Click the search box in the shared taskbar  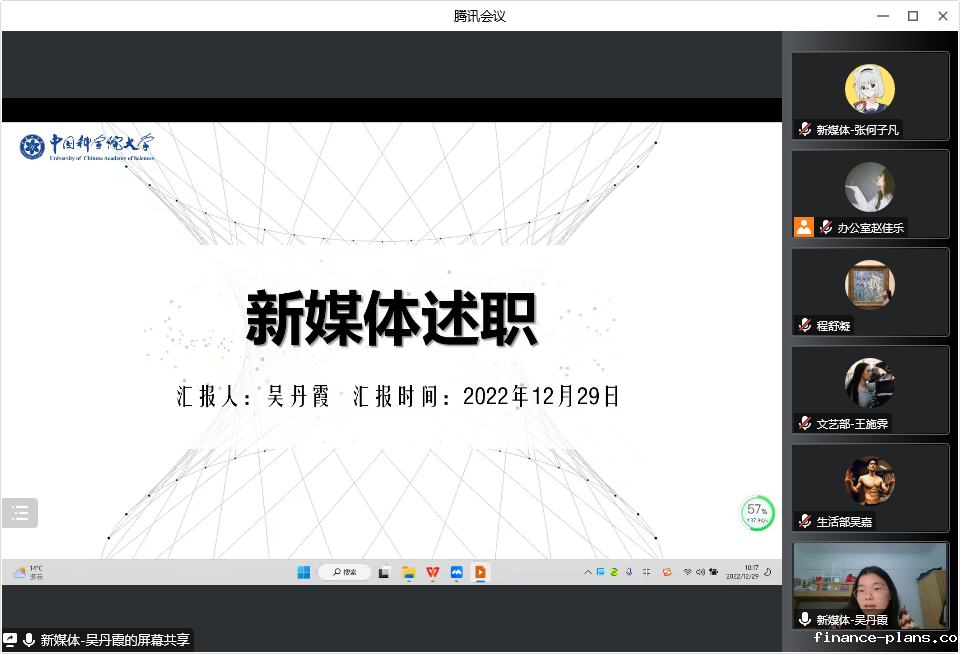click(x=345, y=572)
